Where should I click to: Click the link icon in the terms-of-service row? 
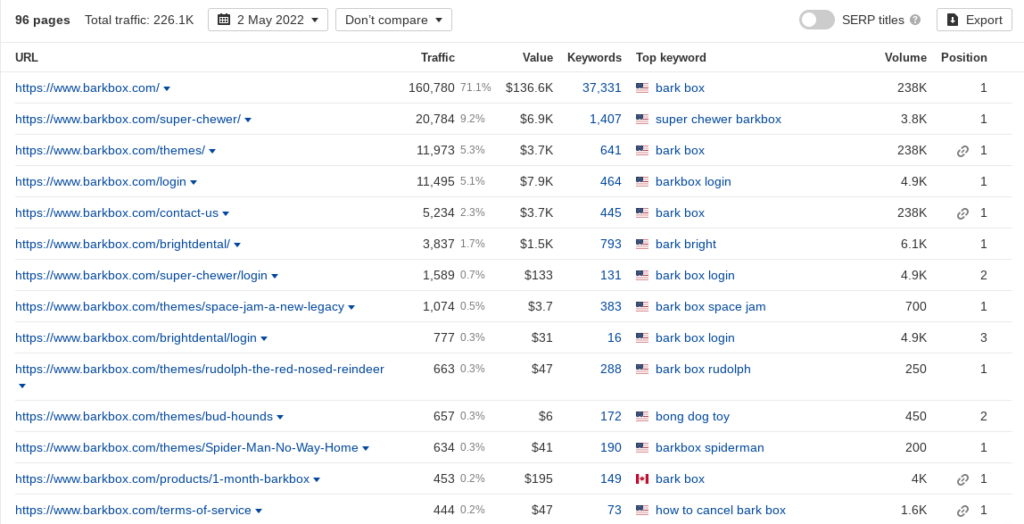click(x=963, y=511)
